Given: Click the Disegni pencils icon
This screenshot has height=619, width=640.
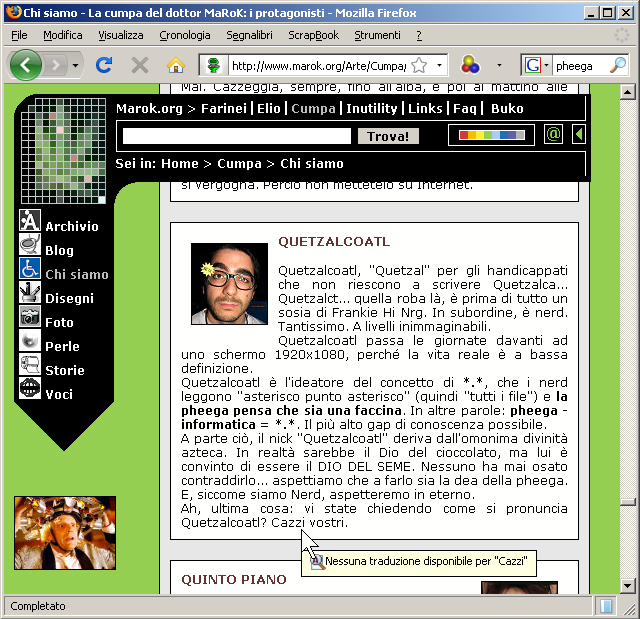Looking at the screenshot, I should pyautogui.click(x=30, y=294).
